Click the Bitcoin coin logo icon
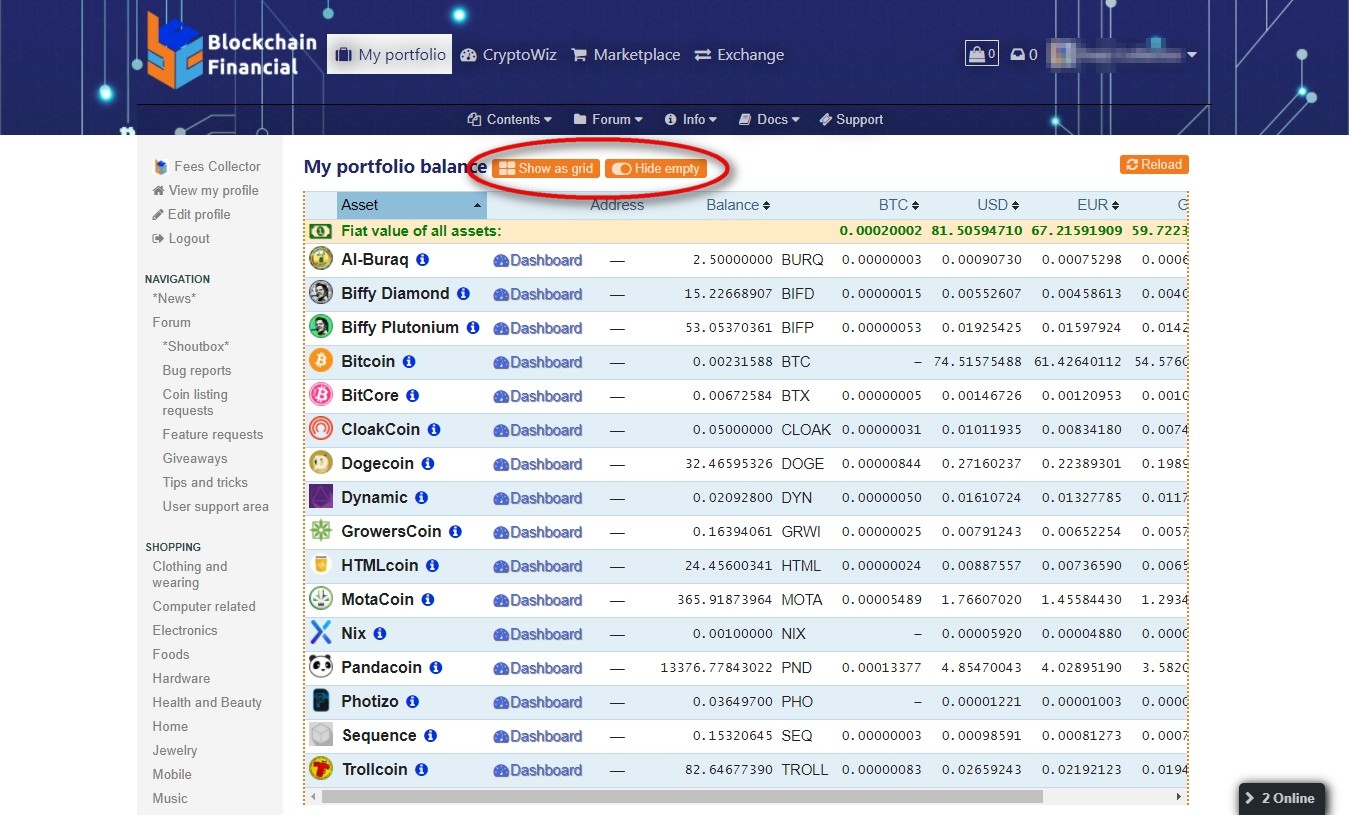Viewport: 1349px width, 815px height. click(321, 361)
